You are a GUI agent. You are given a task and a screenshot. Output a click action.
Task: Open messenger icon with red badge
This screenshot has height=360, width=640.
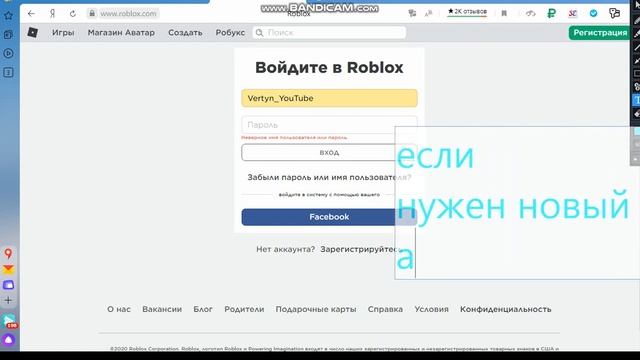tap(9, 321)
